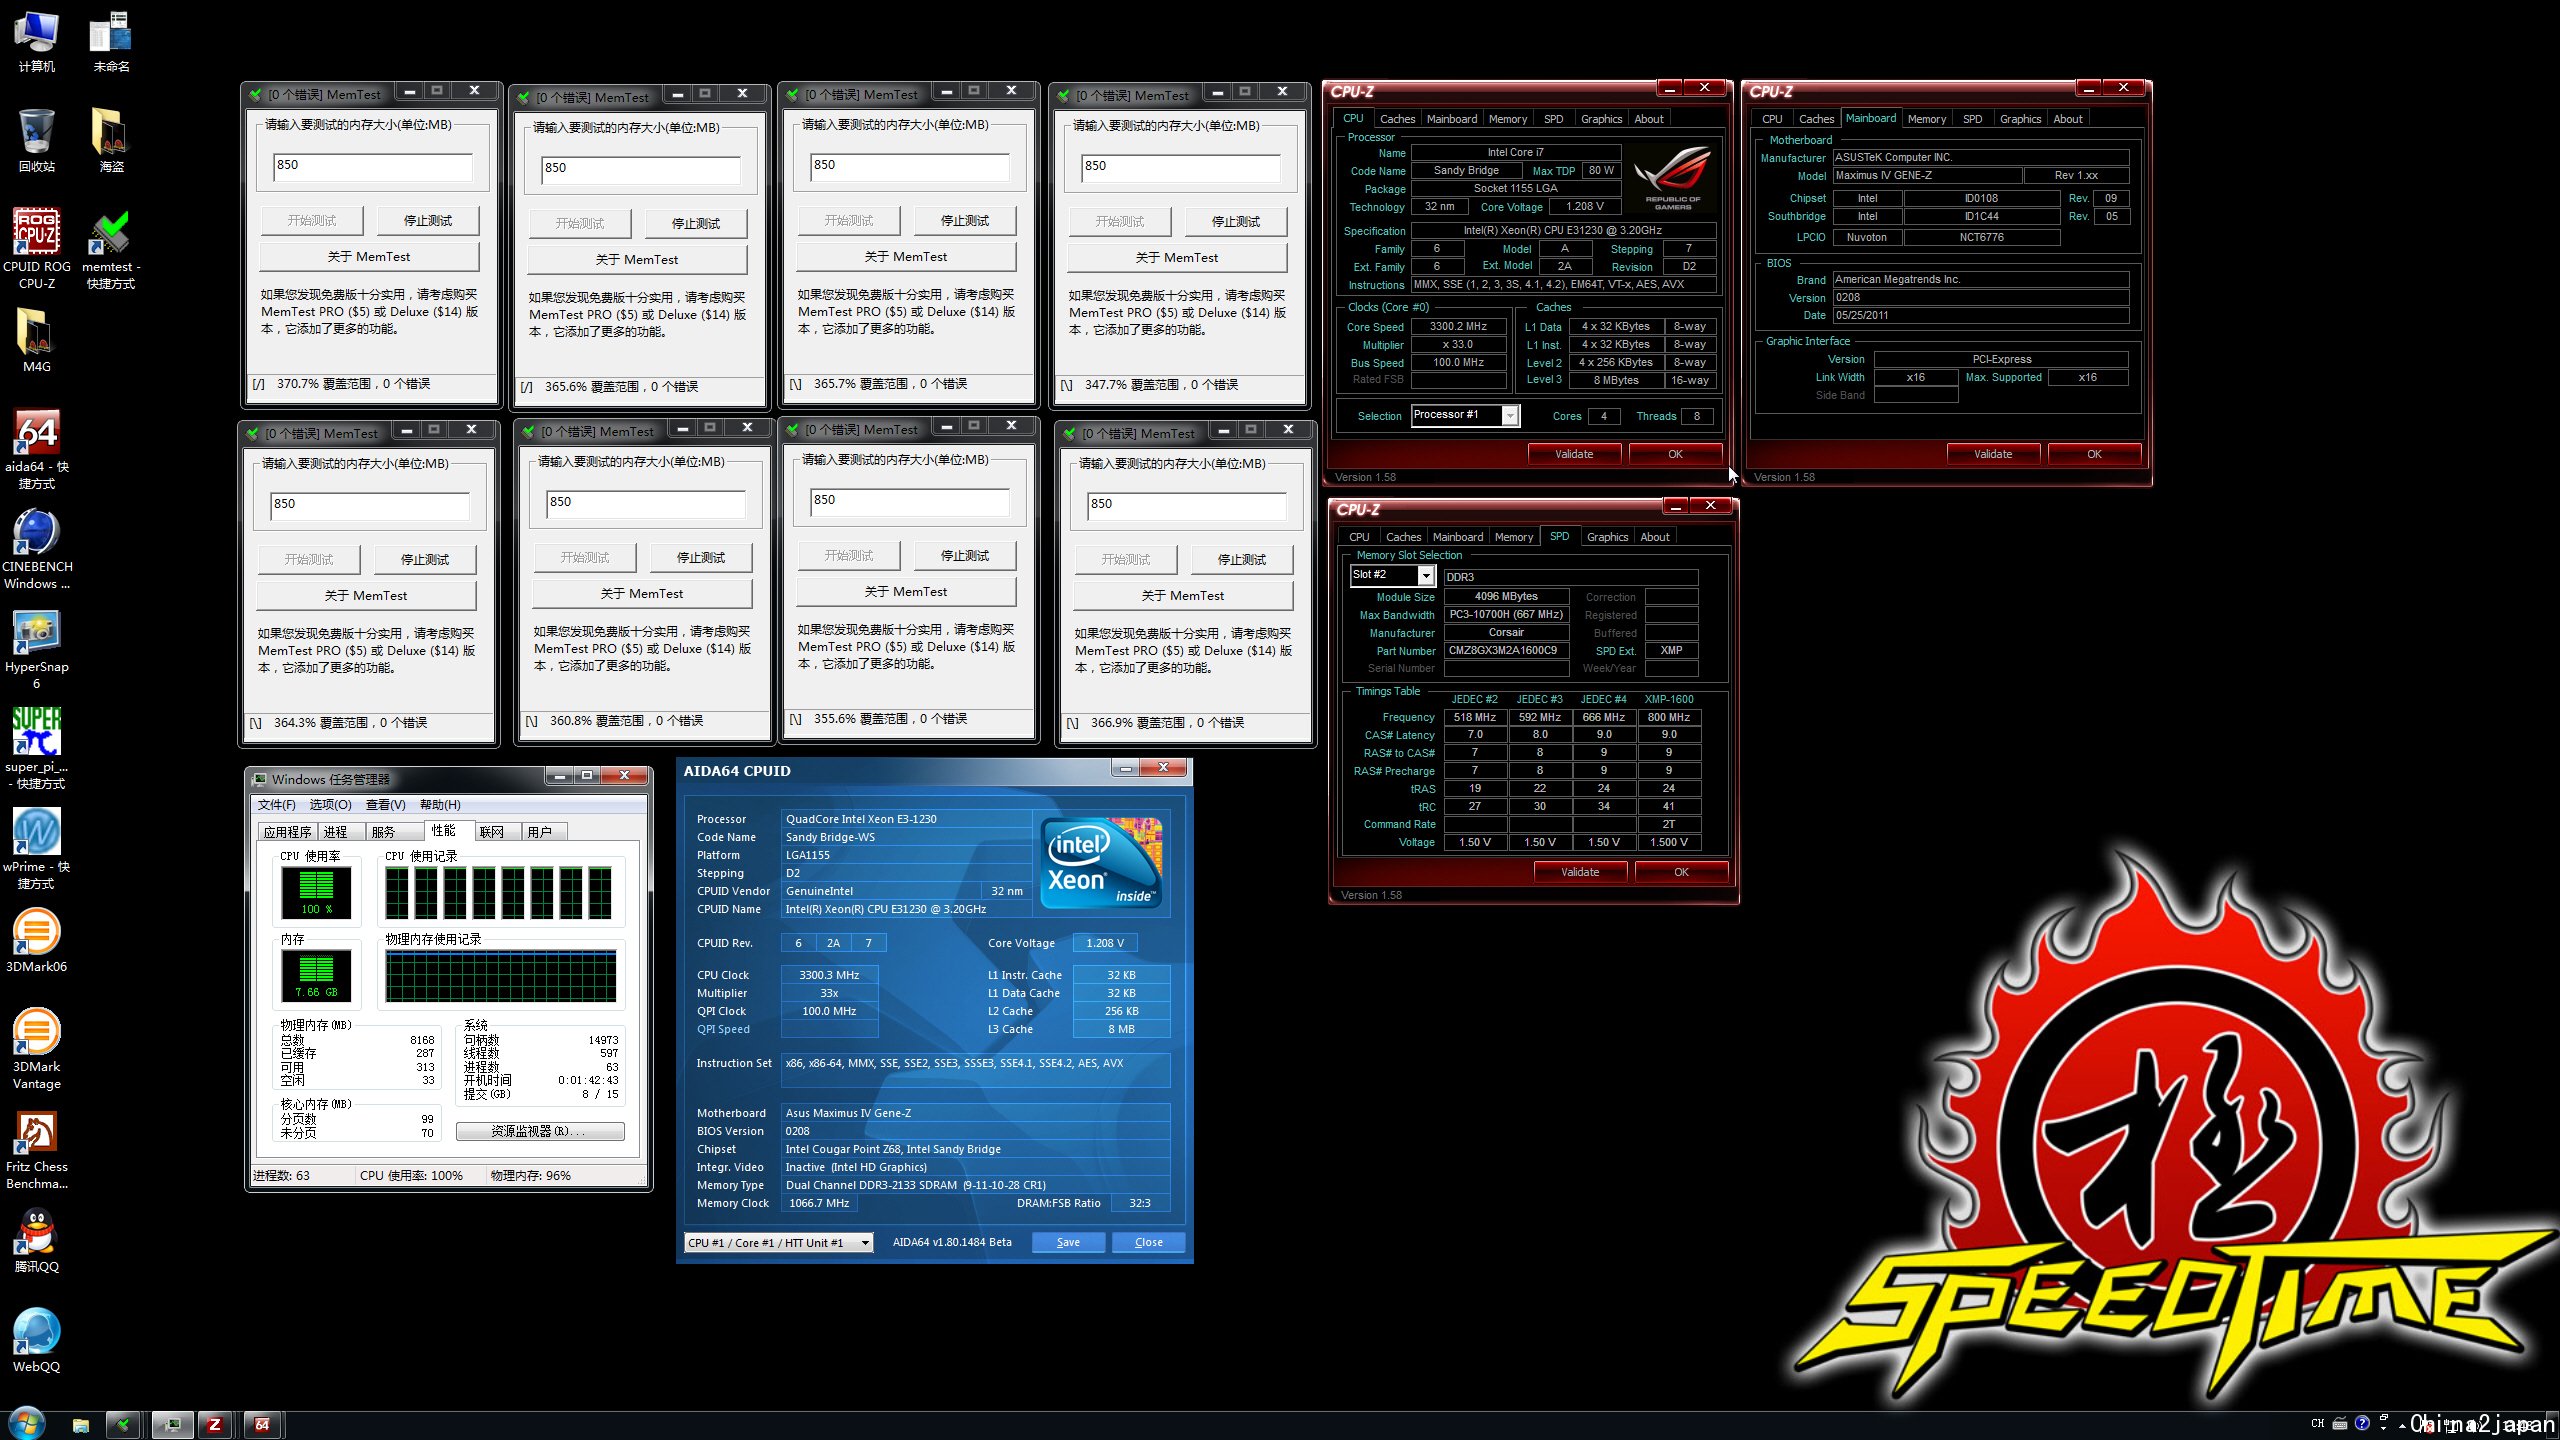Launch the aida64 desktop shortcut
The height and width of the screenshot is (1440, 2560).
click(x=37, y=449)
